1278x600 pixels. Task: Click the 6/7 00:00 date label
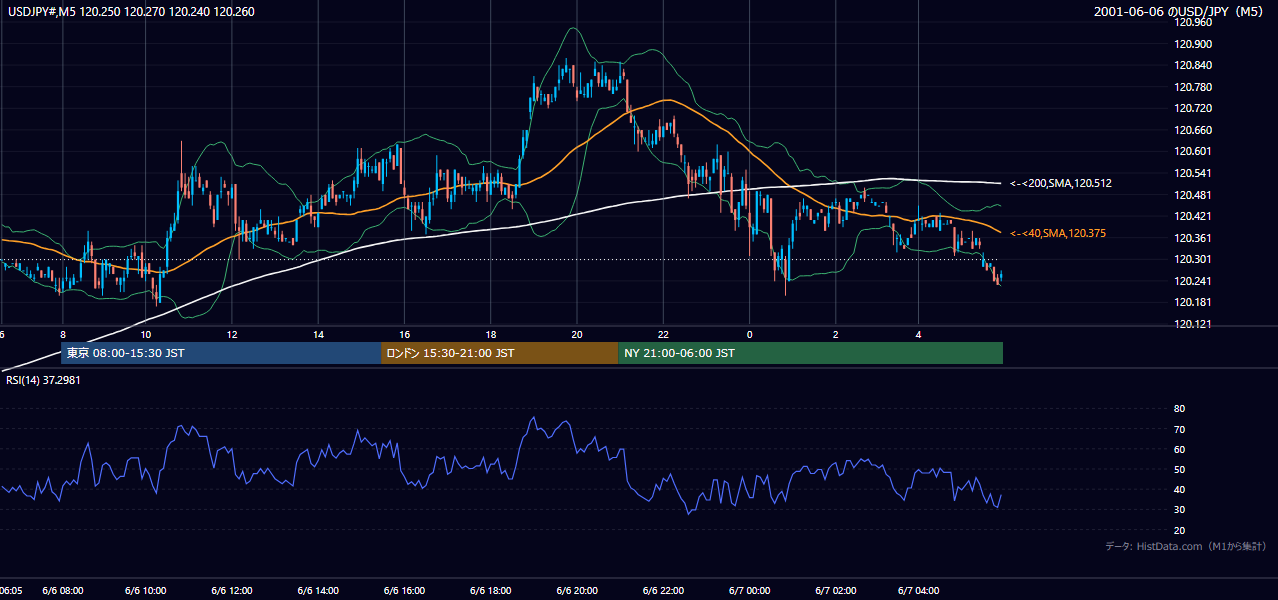point(749,591)
